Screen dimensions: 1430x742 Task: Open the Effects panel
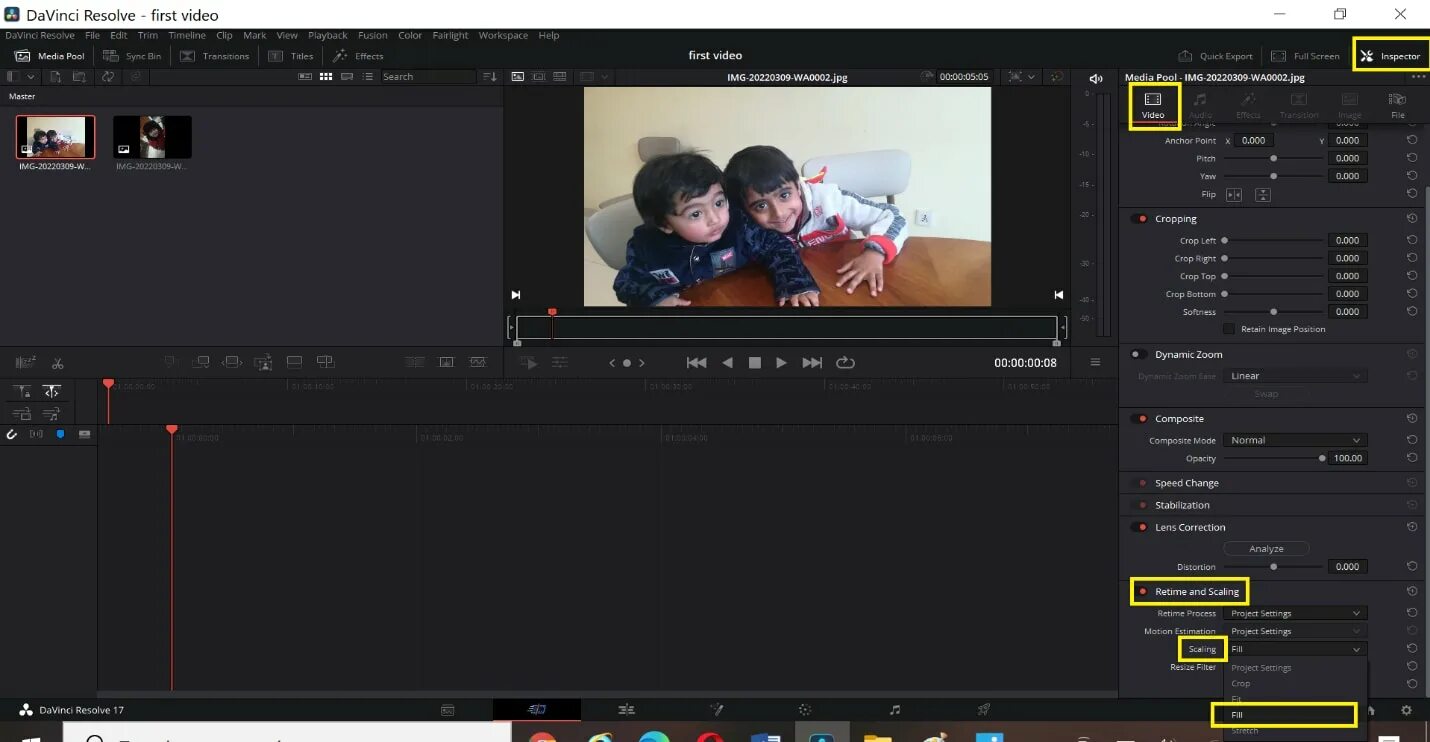point(358,56)
